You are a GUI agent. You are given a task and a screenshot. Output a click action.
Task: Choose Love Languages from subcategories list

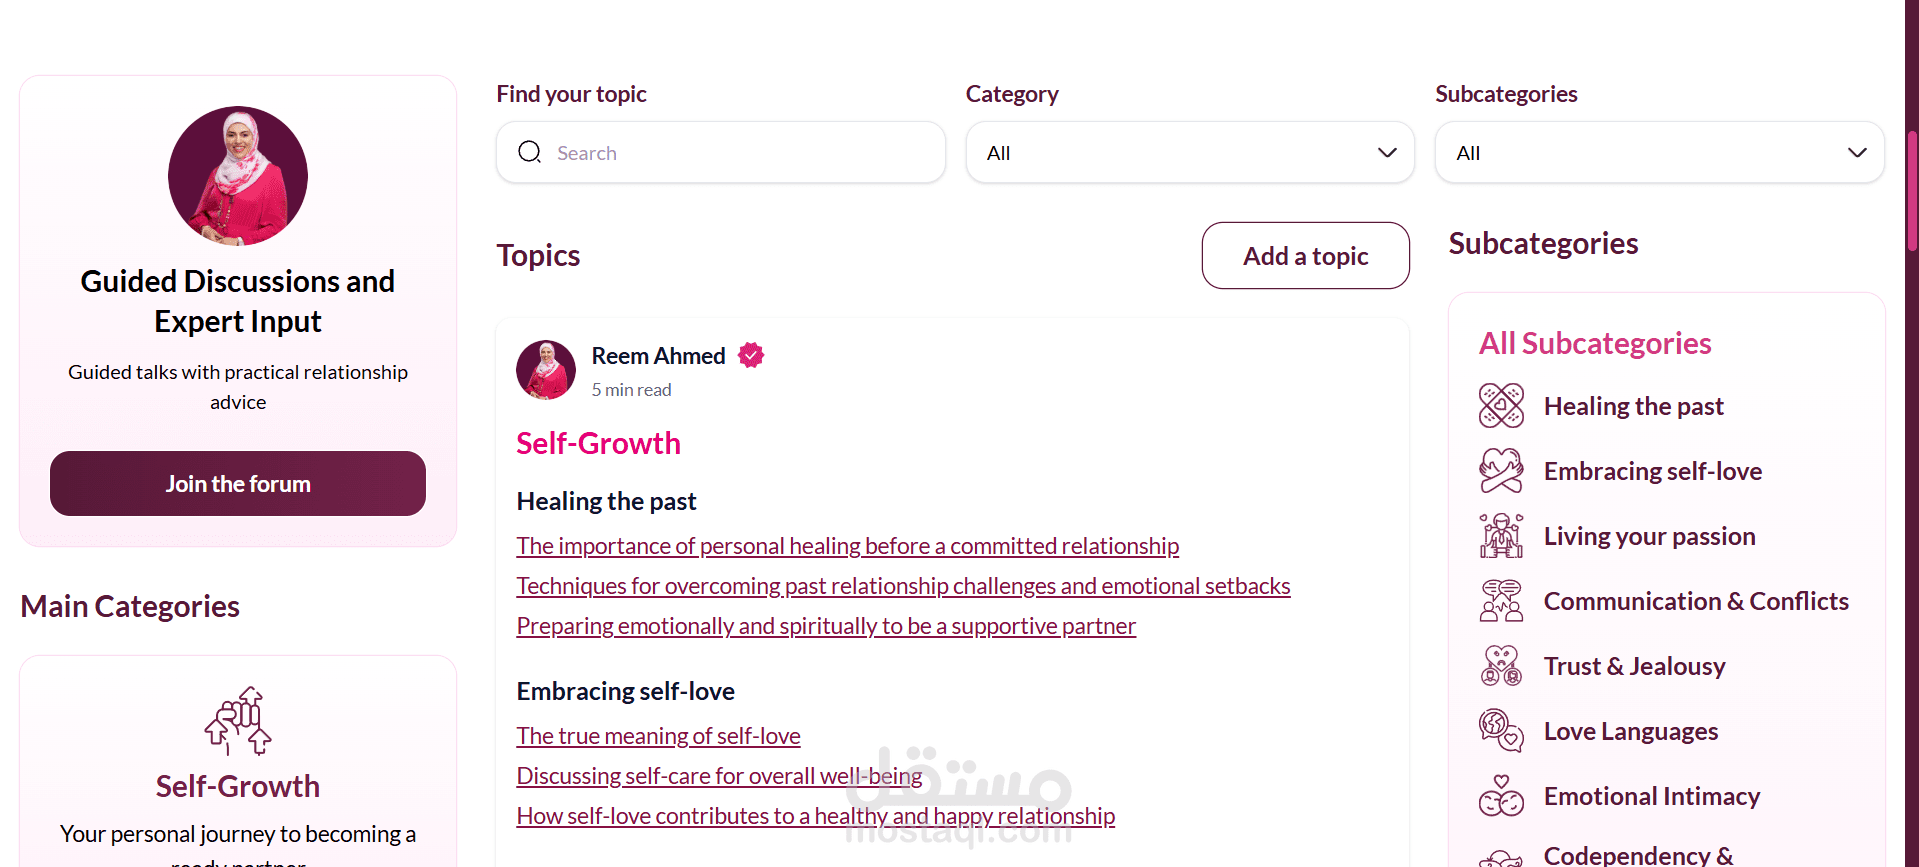click(1631, 731)
